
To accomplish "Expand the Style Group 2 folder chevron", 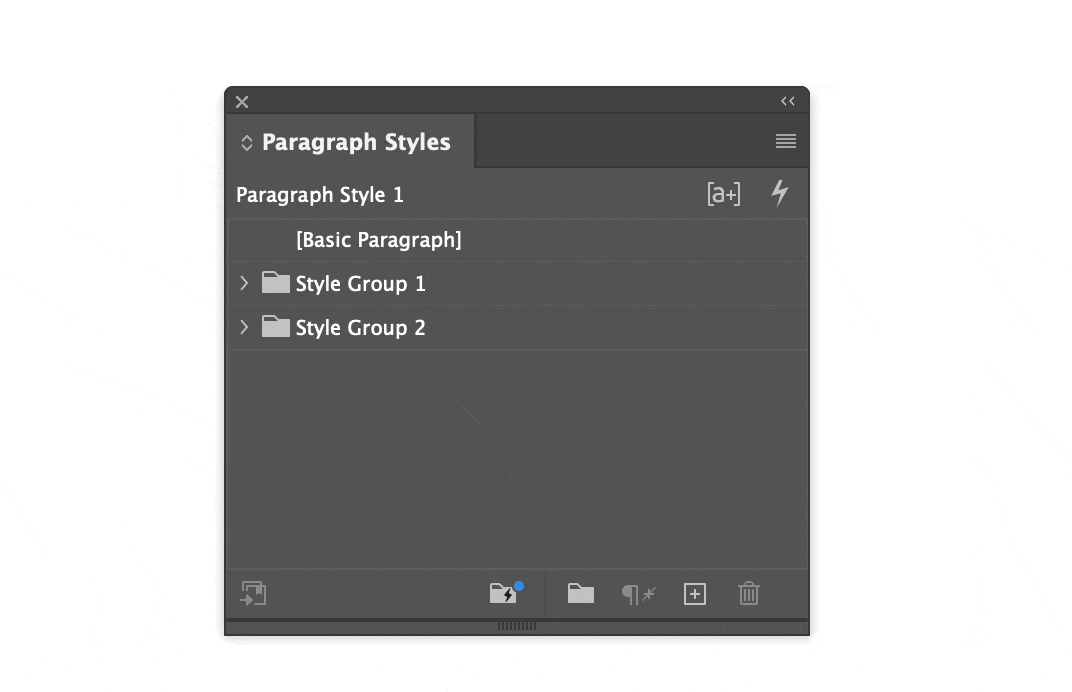I will coord(244,327).
